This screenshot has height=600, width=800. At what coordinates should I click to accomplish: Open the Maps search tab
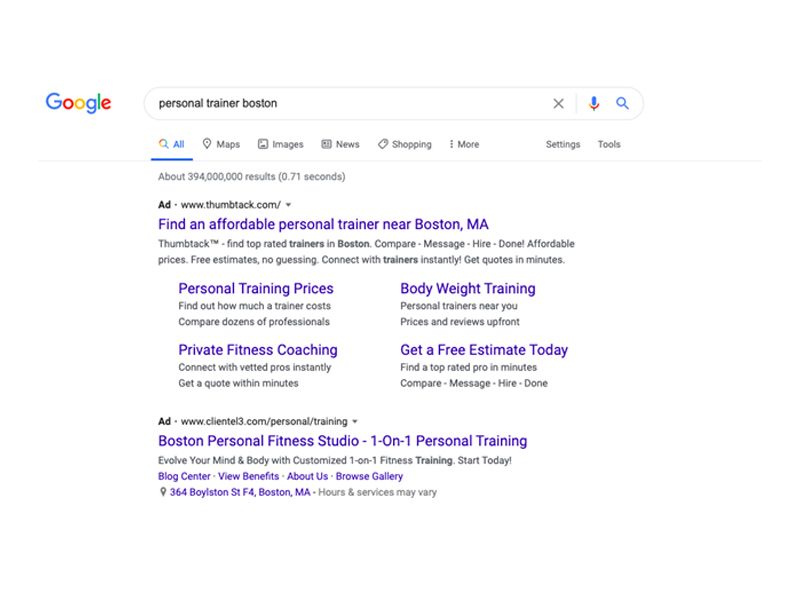point(221,144)
